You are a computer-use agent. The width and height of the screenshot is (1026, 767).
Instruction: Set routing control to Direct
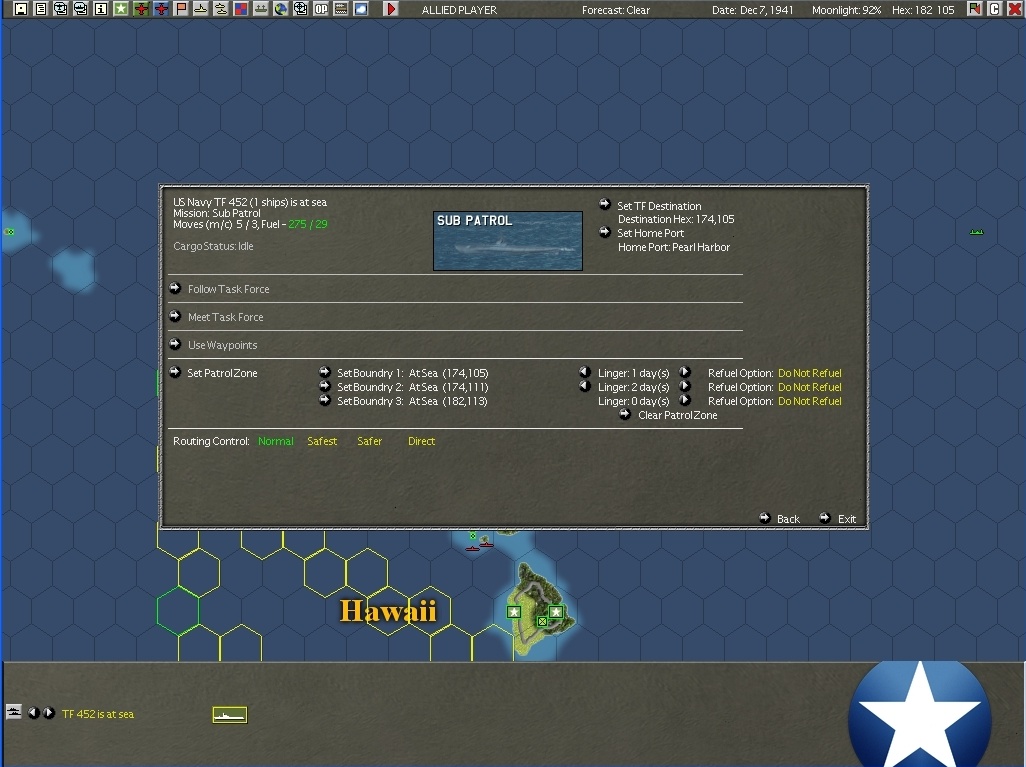[x=421, y=441]
